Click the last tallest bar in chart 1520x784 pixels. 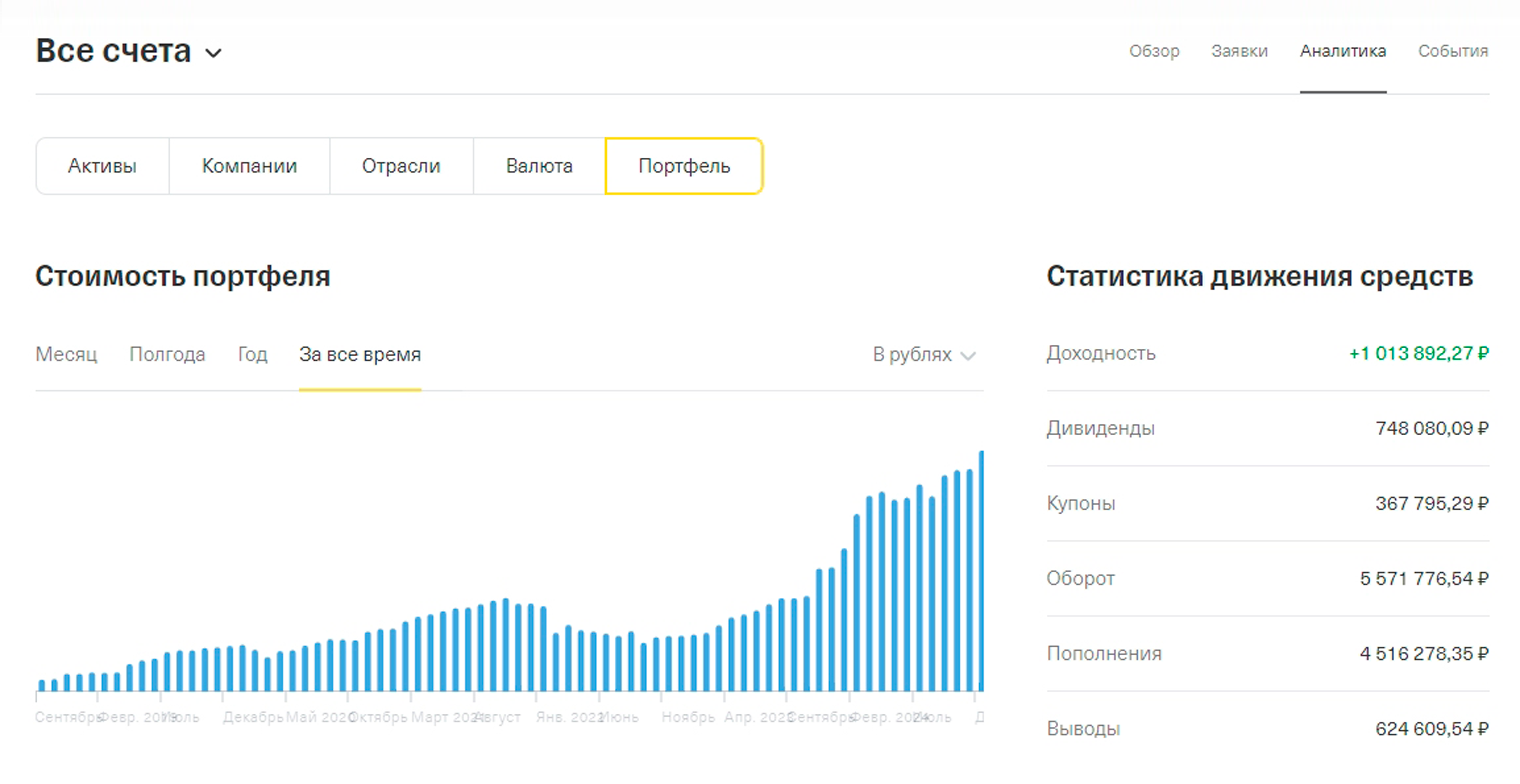(x=981, y=571)
